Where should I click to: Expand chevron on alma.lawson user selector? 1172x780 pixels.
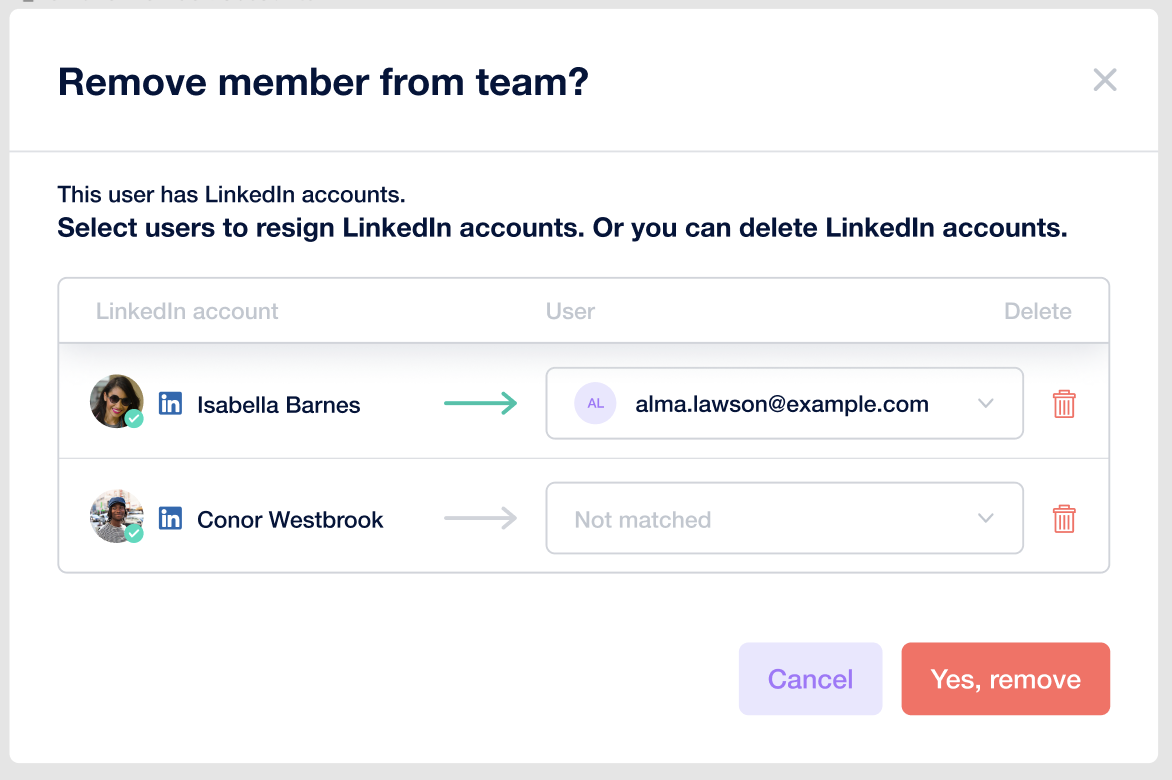pyautogui.click(x=986, y=403)
